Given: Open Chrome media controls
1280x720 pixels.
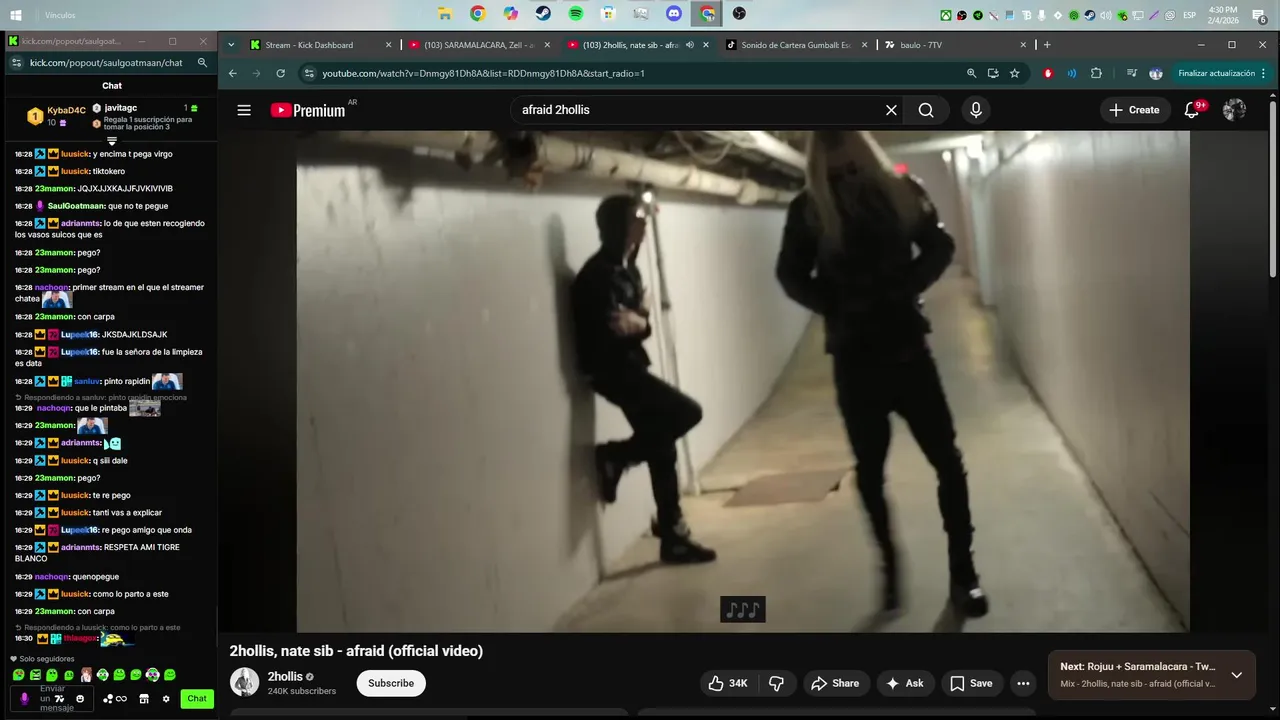Looking at the screenshot, I should [x=1131, y=74].
